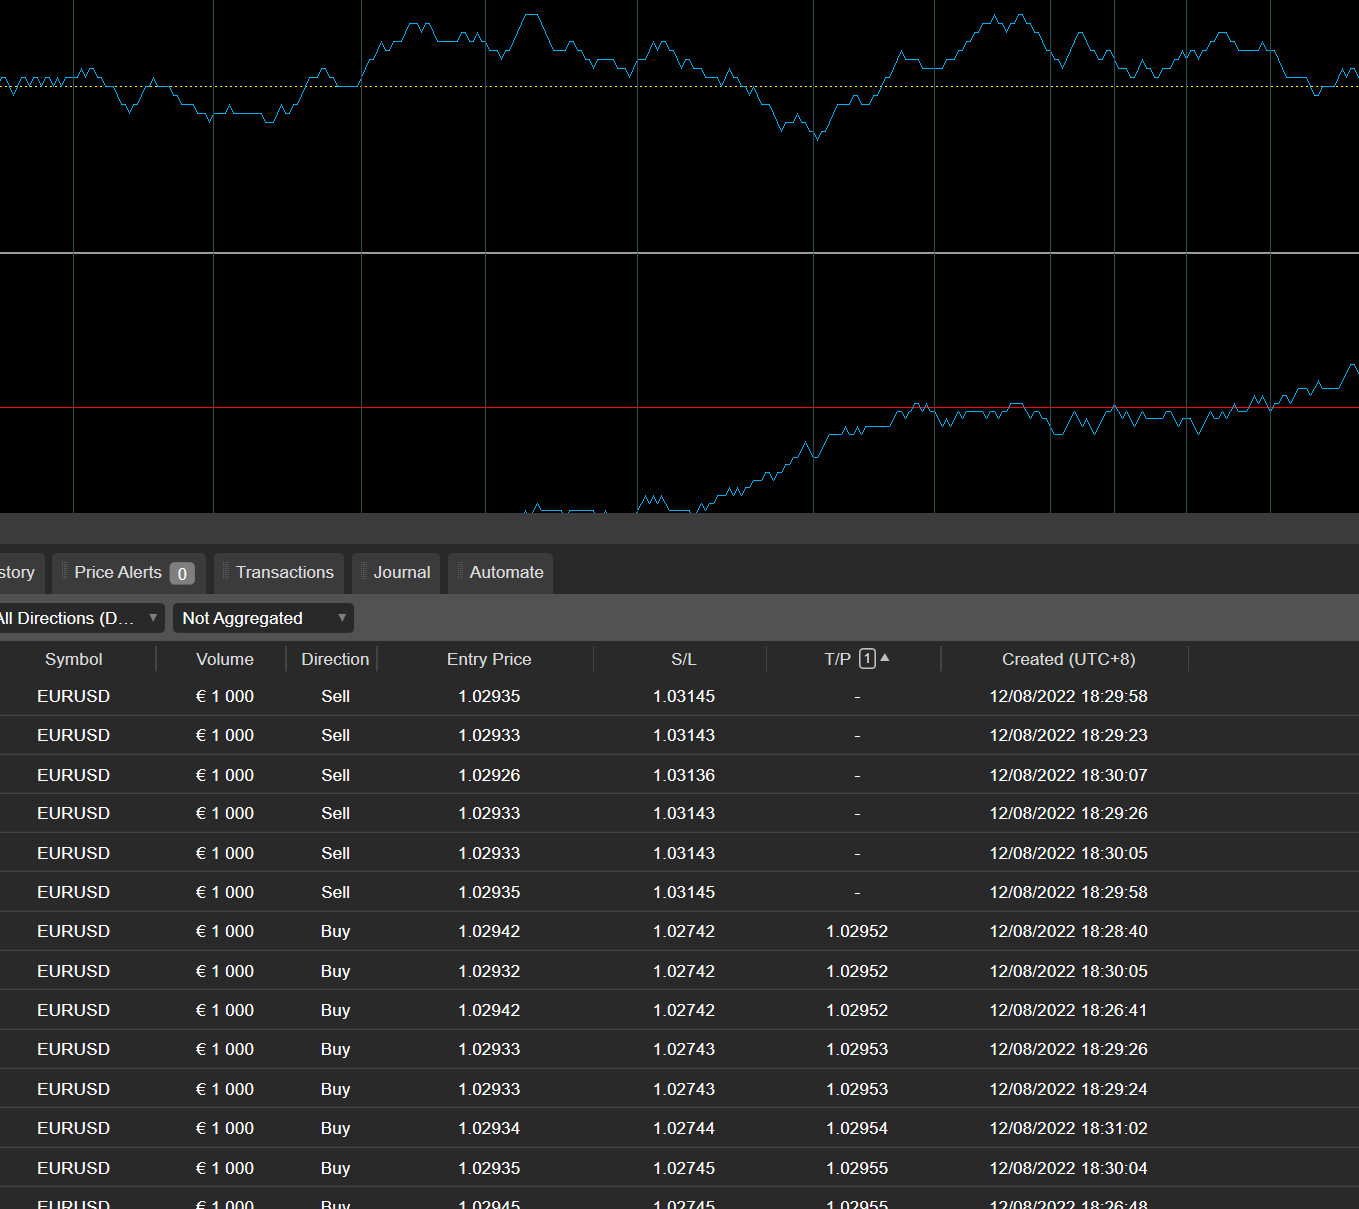Select the row created 12/08/2022 18:30:07
This screenshot has height=1209, width=1359.
pyautogui.click(x=679, y=775)
